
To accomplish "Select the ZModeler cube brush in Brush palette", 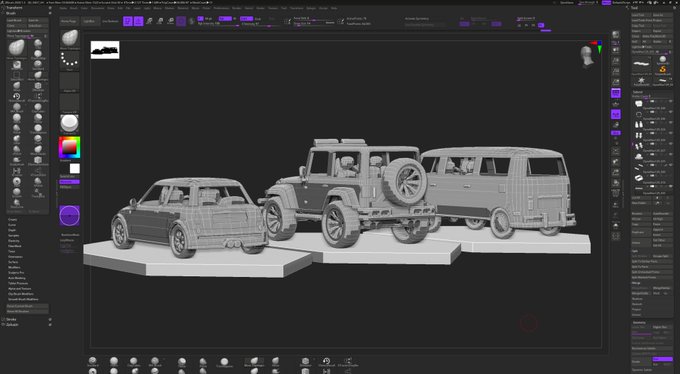I will (38, 86).
